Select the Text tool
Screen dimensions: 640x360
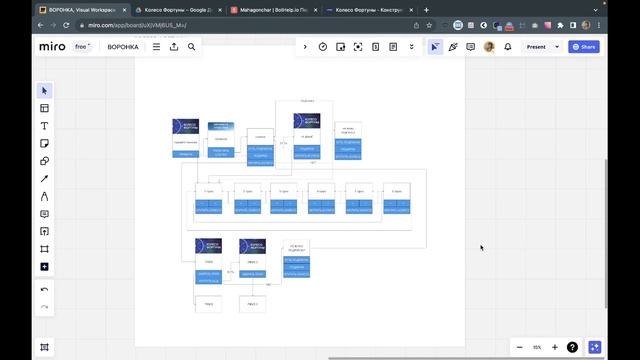(44, 126)
